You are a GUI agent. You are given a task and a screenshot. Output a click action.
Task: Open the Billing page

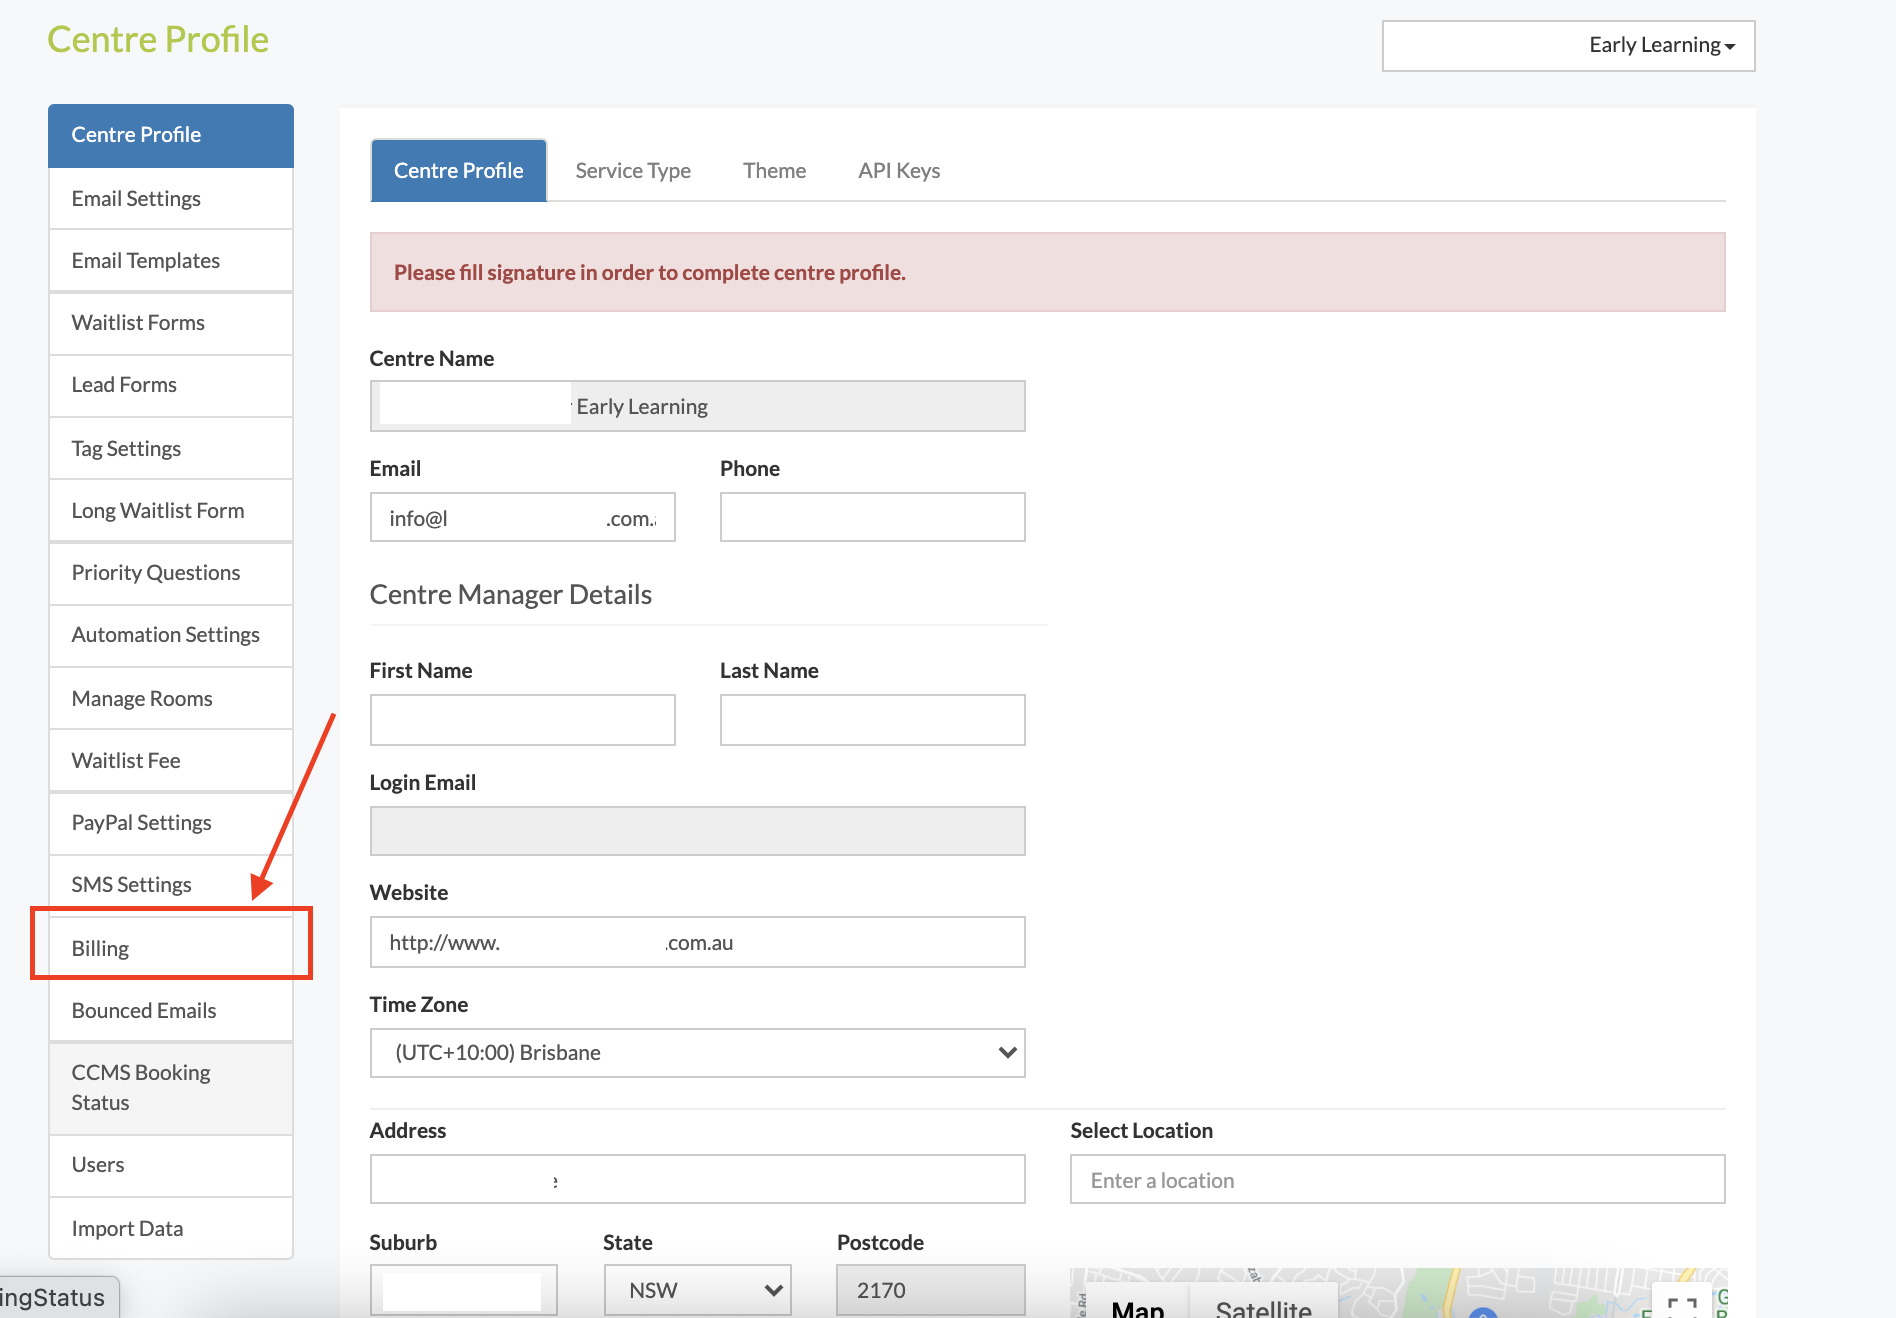point(171,948)
